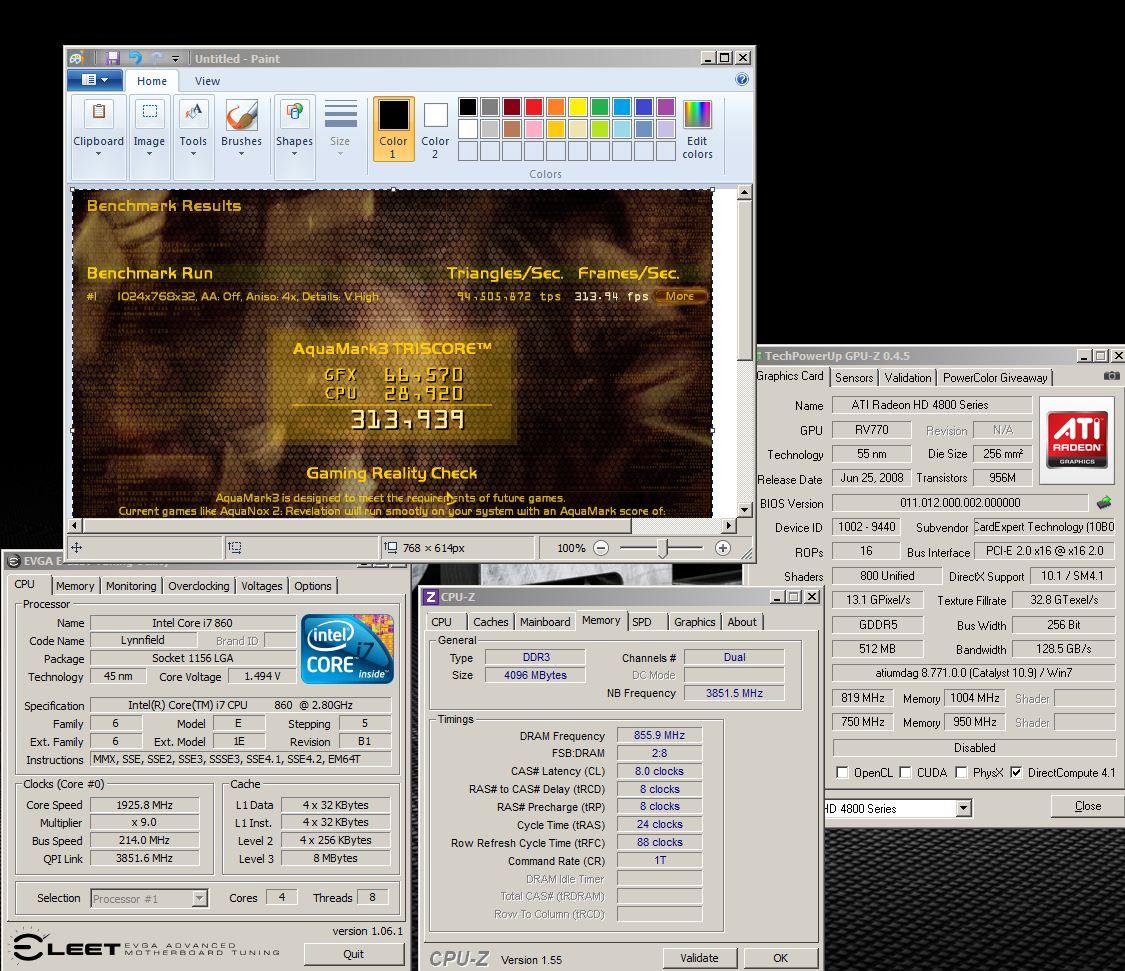Image resolution: width=1125 pixels, height=971 pixels.
Task: Click the zoom out minus button in Paint
Action: [601, 548]
